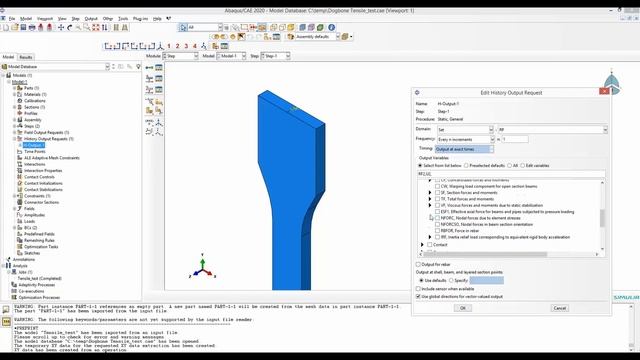Click the frequency 'n' value field
This screenshot has height=360, width=640.
515,139
